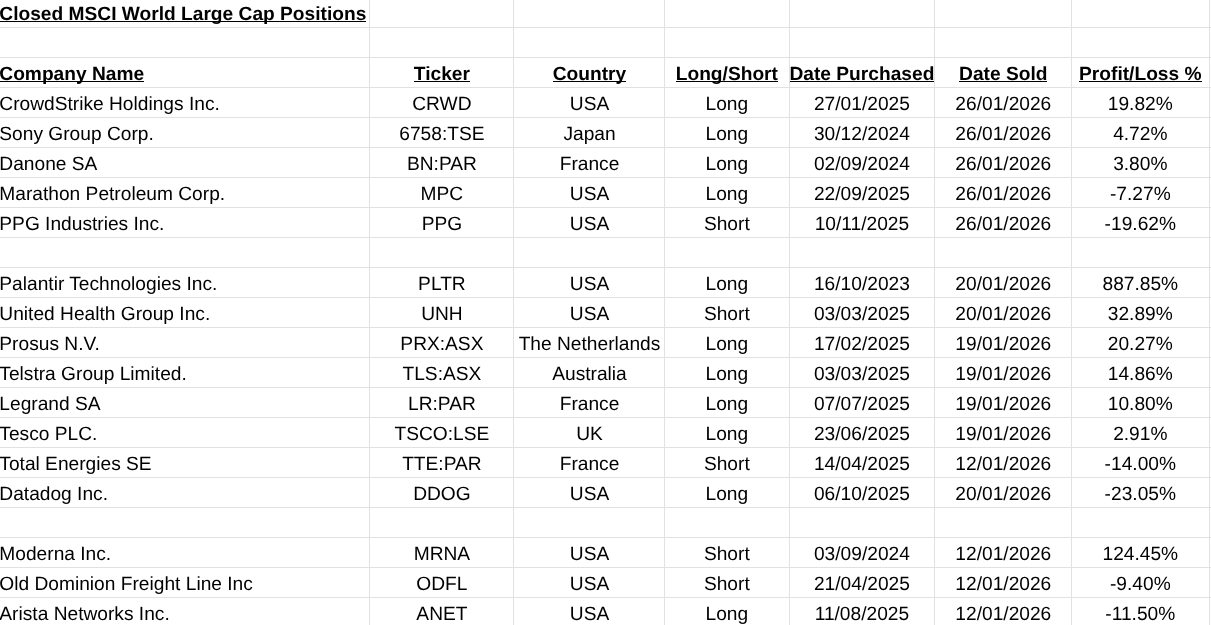The height and width of the screenshot is (625, 1211).
Task: Click the ANET ticker cell
Action: pos(441,613)
